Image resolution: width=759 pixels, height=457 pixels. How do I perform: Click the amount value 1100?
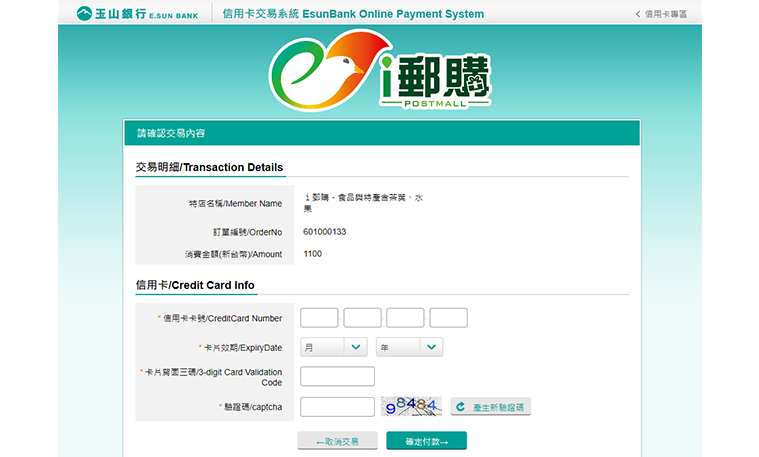click(313, 254)
